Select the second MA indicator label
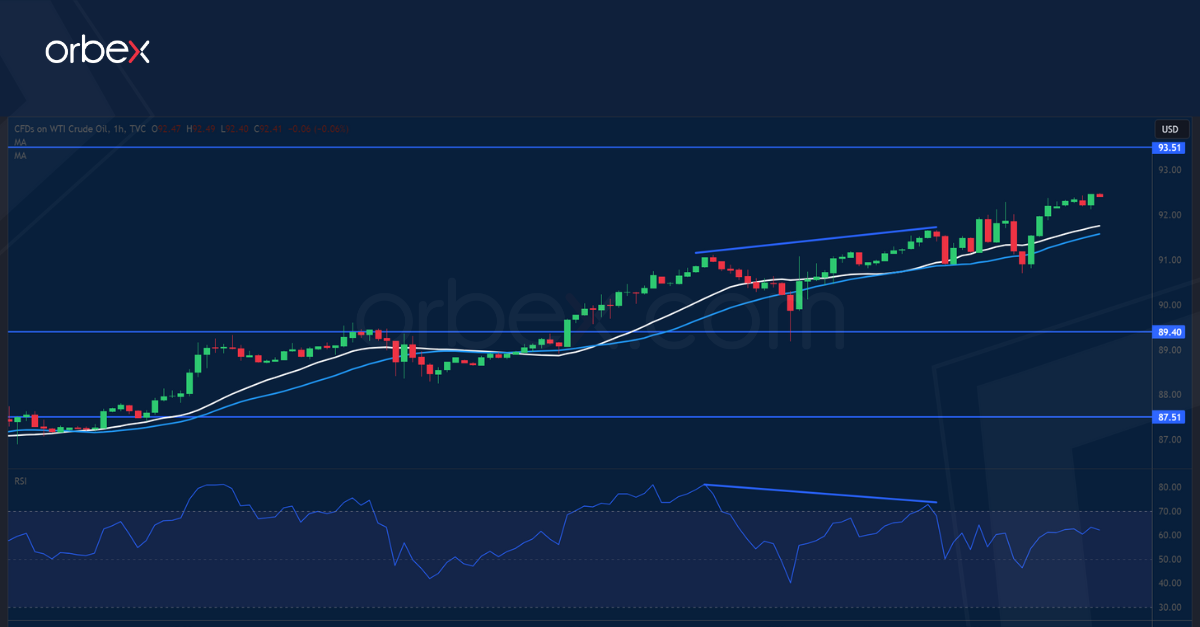 click(19, 156)
